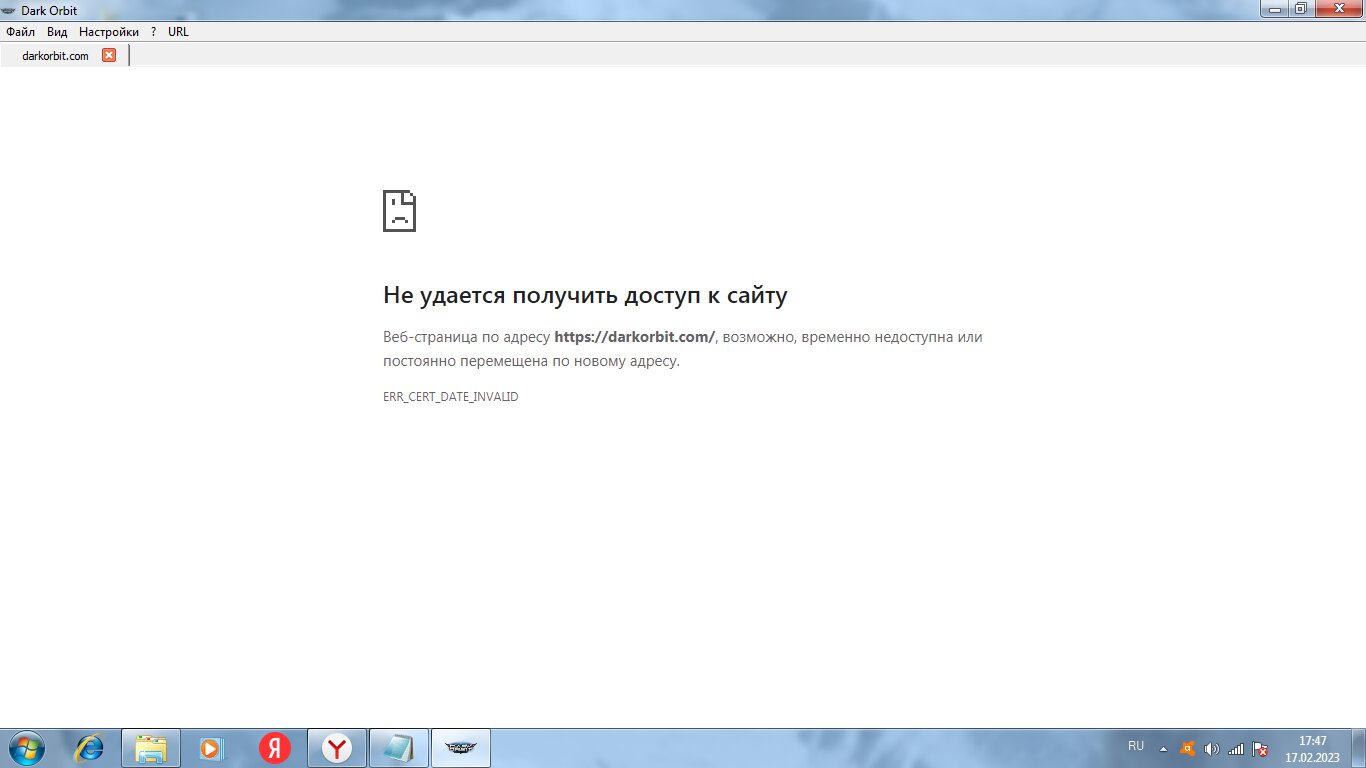
Task: Click the bold https://darkorbit.com/ address text
Action: [635, 337]
